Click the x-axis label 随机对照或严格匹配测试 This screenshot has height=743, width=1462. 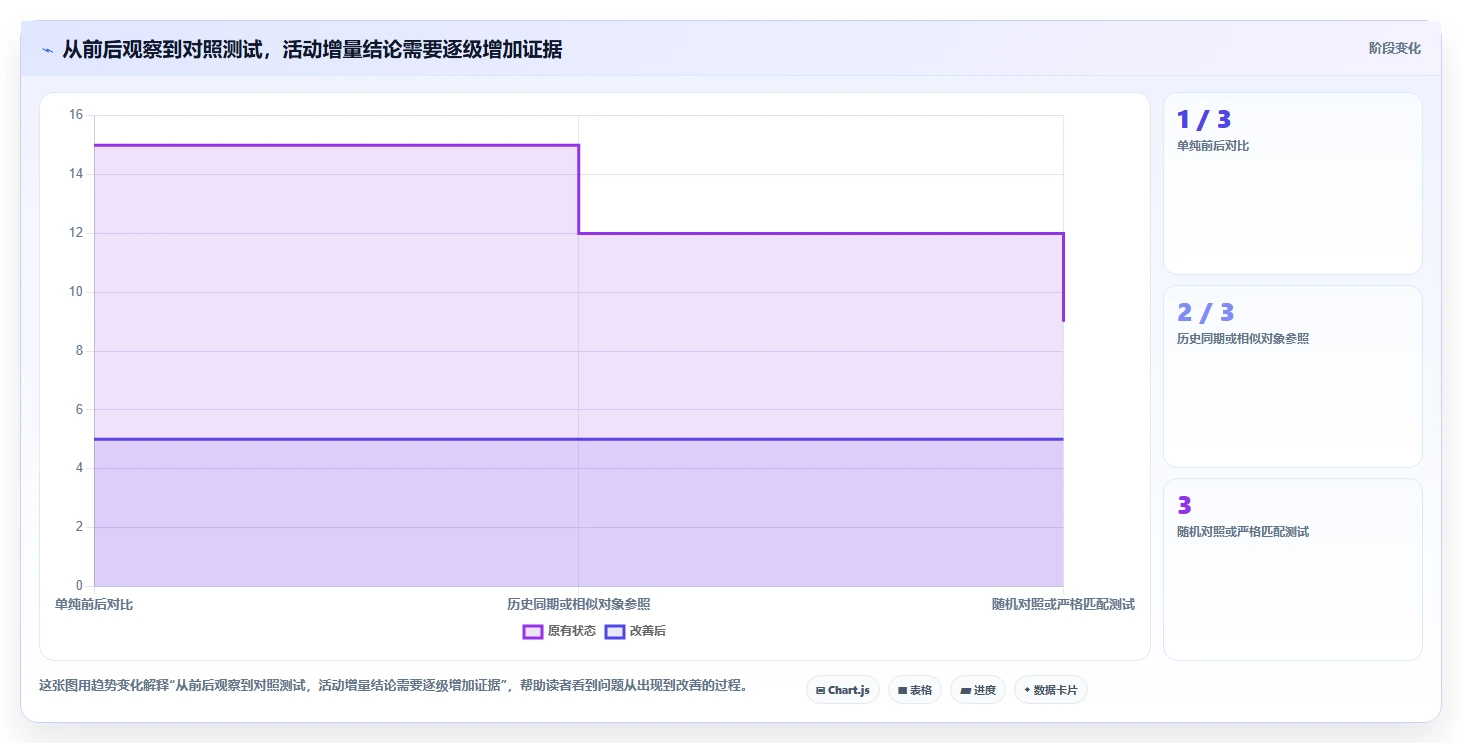[1063, 605]
